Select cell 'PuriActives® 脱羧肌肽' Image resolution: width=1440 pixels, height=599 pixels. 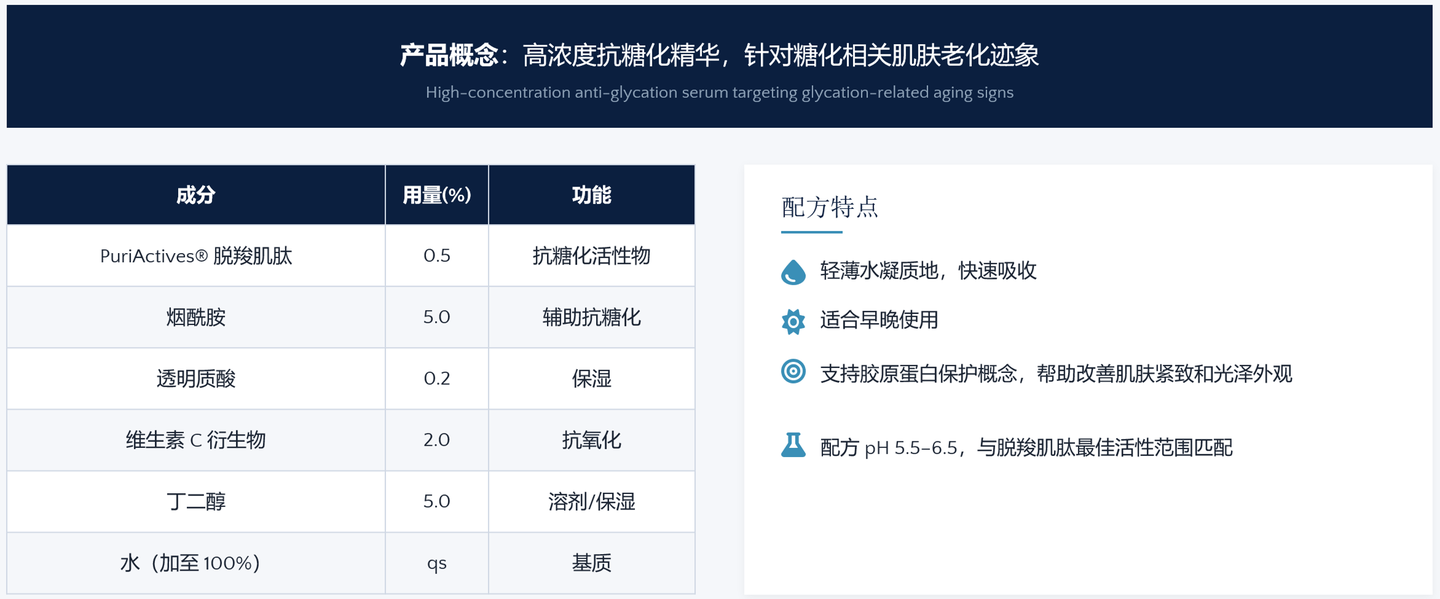(x=196, y=256)
